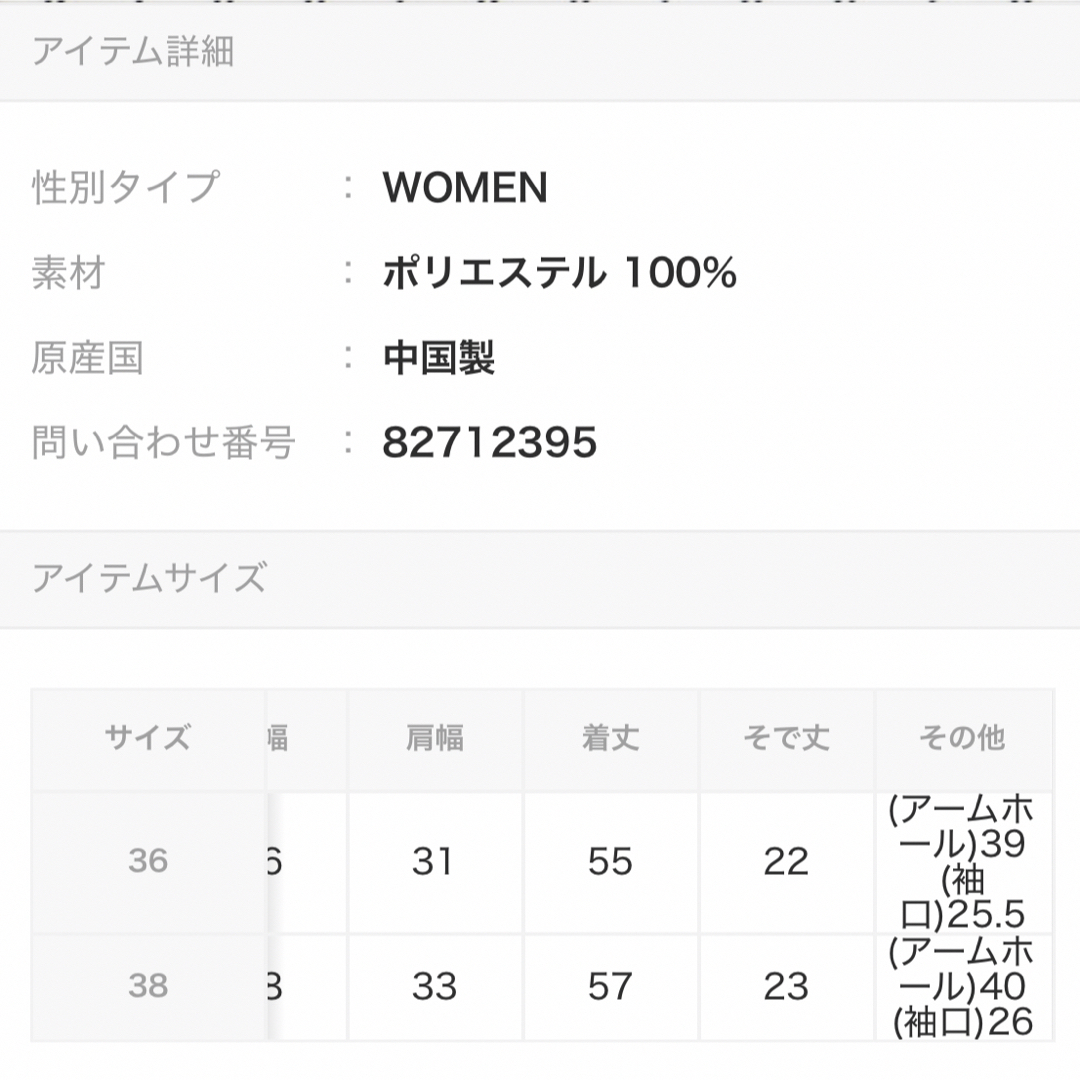Click shoulder width value 33
The height and width of the screenshot is (1080, 1080).
point(435,986)
